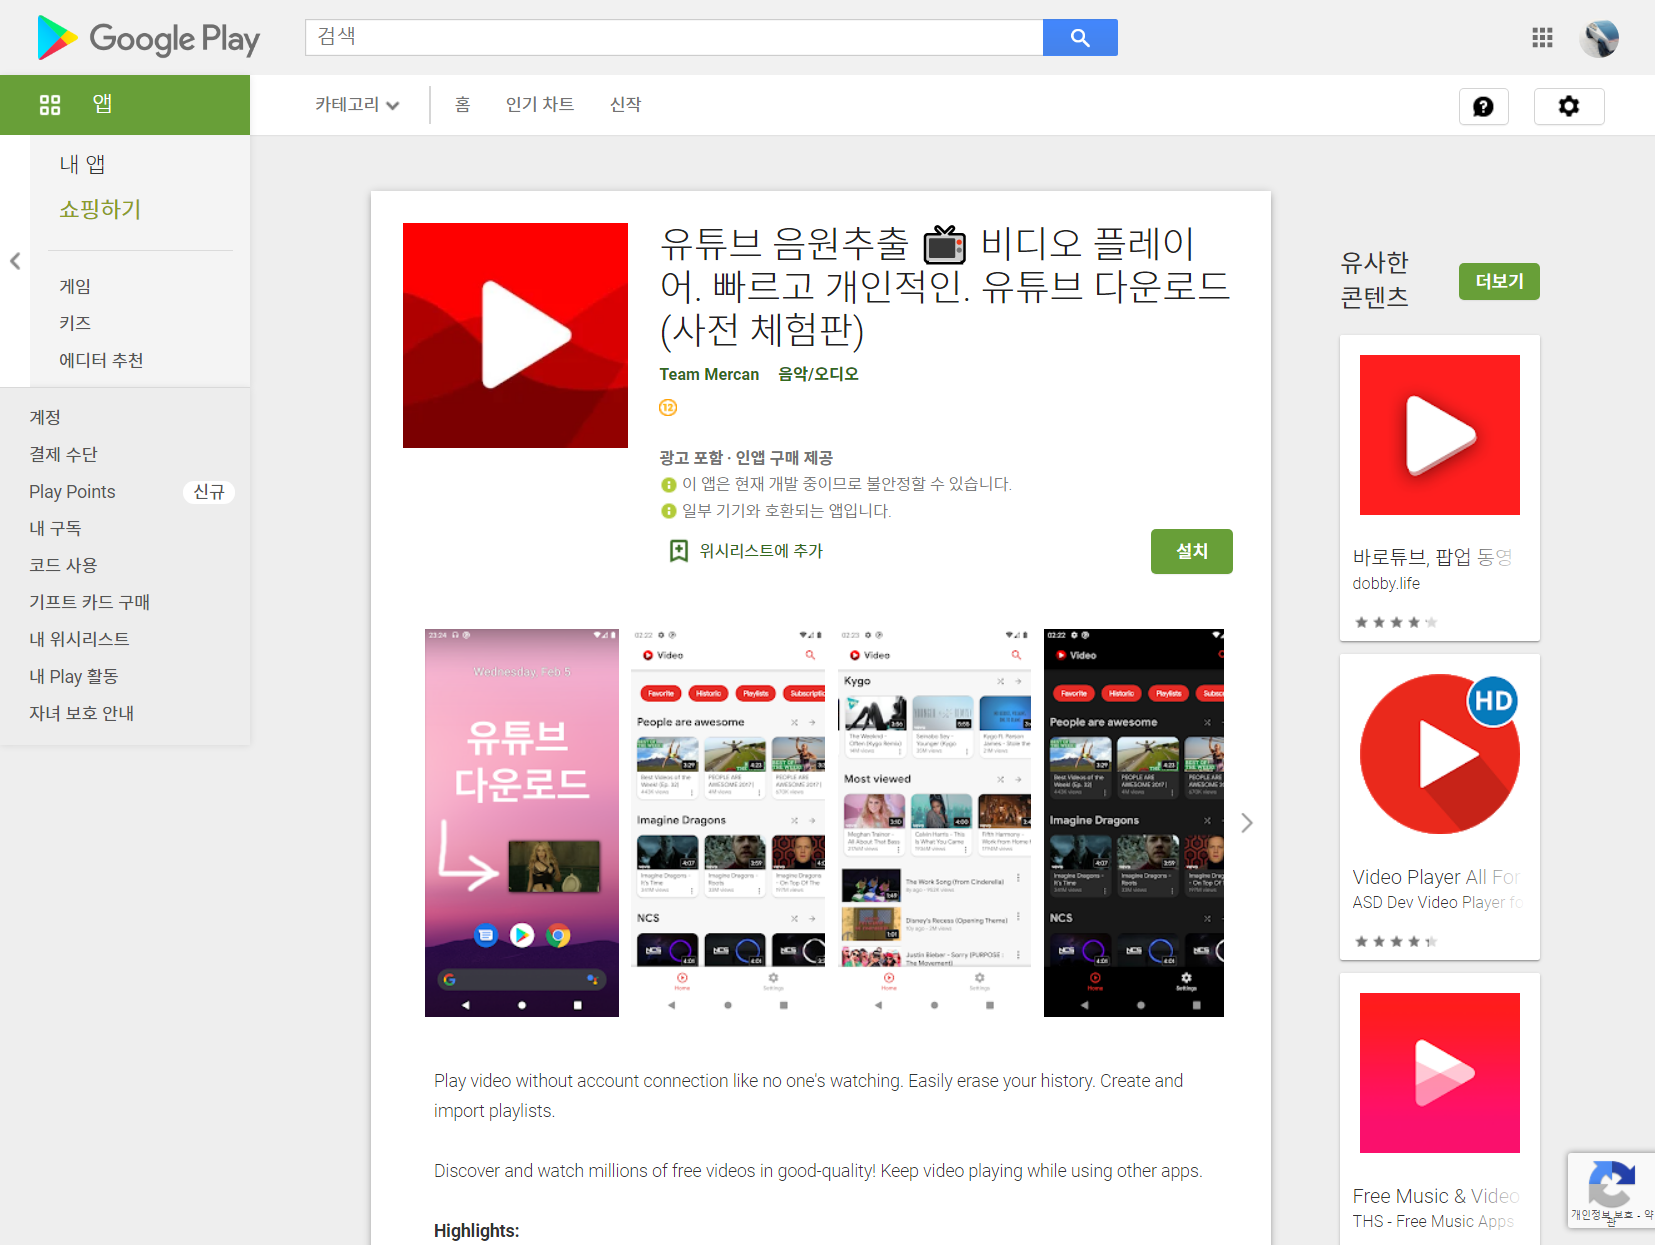1655x1245 pixels.
Task: Open Play Points
Action: point(72,491)
